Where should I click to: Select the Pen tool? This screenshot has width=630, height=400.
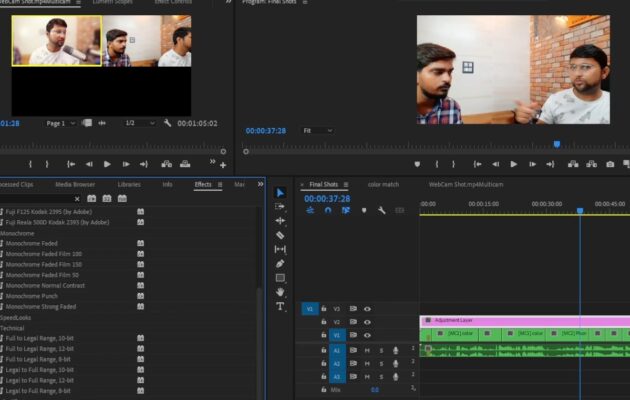[x=280, y=264]
